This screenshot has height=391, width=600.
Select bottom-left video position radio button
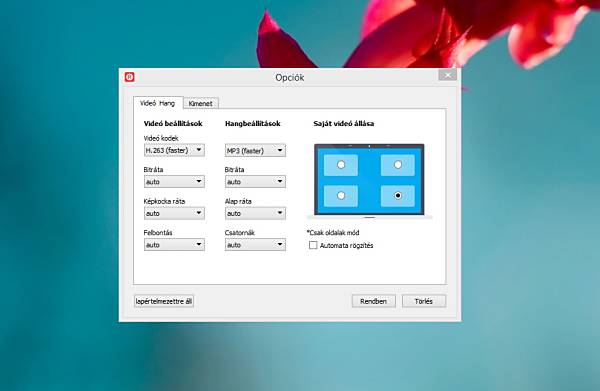(x=341, y=196)
